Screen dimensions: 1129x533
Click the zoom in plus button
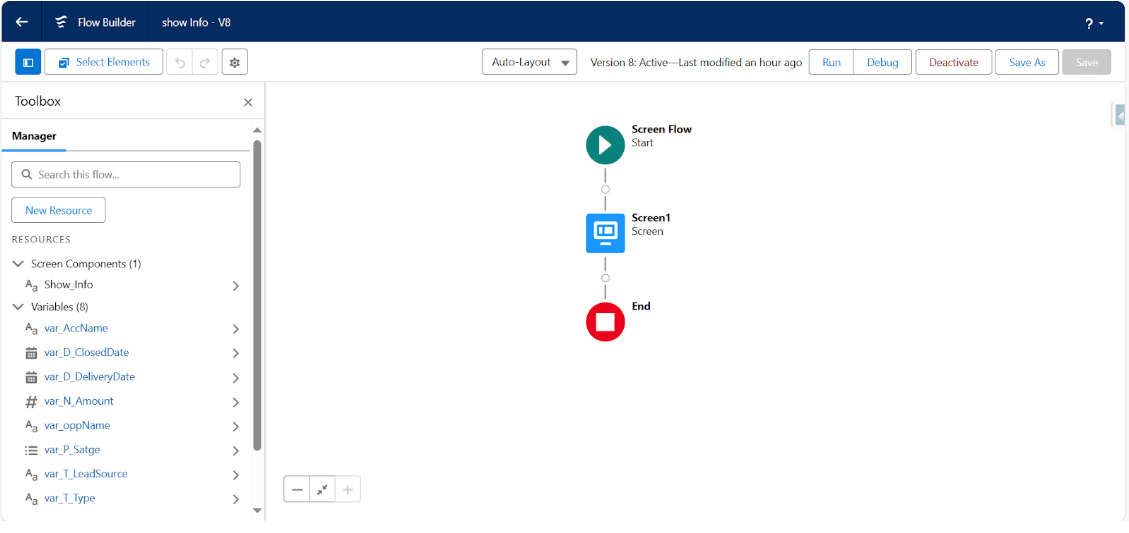[348, 489]
